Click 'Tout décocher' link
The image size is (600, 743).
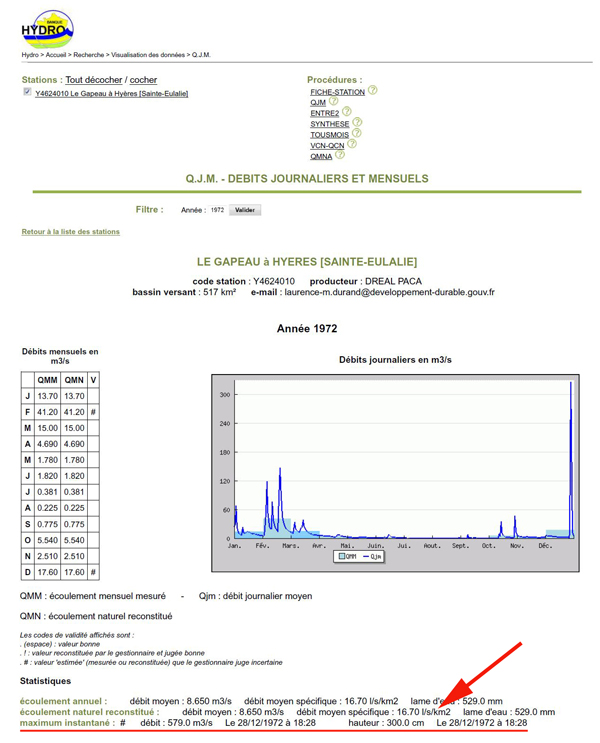(x=94, y=80)
